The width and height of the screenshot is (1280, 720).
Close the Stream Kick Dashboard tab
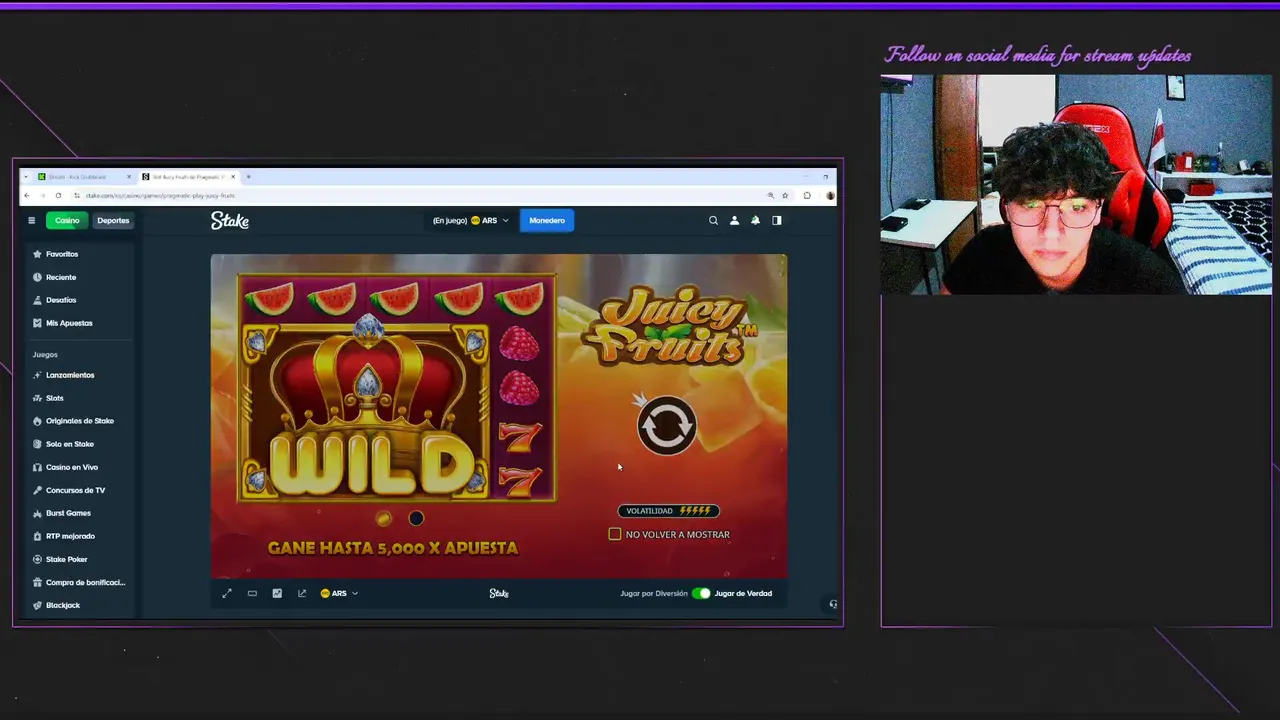[x=128, y=177]
